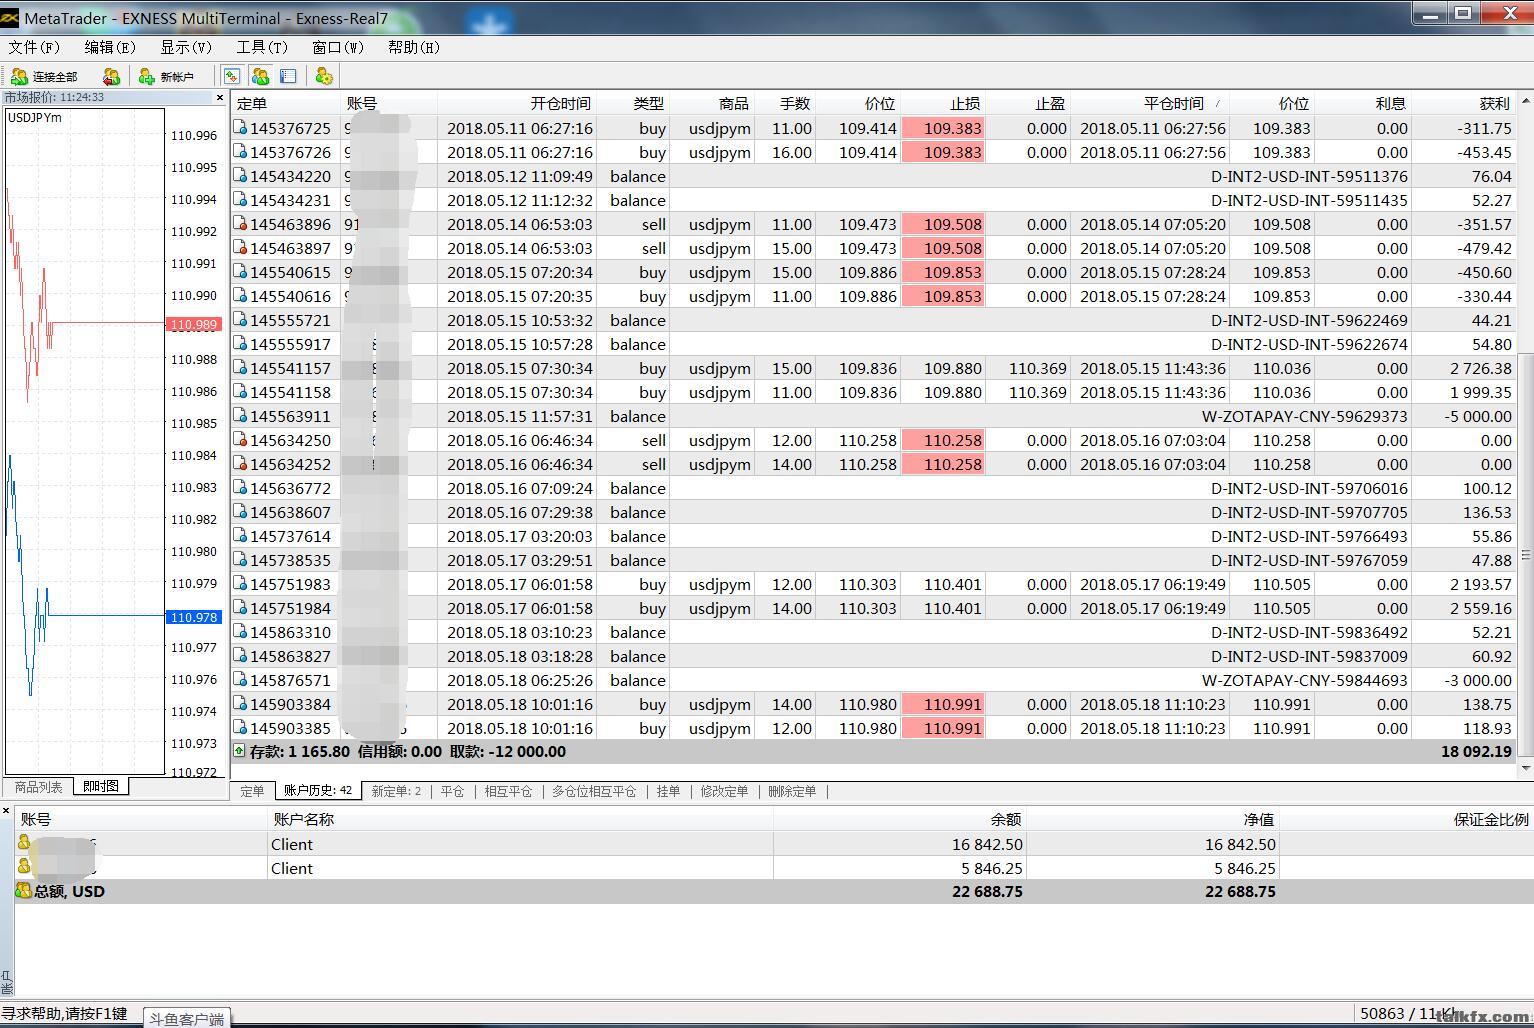Click the 净值 column header in accounts panel
This screenshot has height=1028, width=1534.
1153,819
